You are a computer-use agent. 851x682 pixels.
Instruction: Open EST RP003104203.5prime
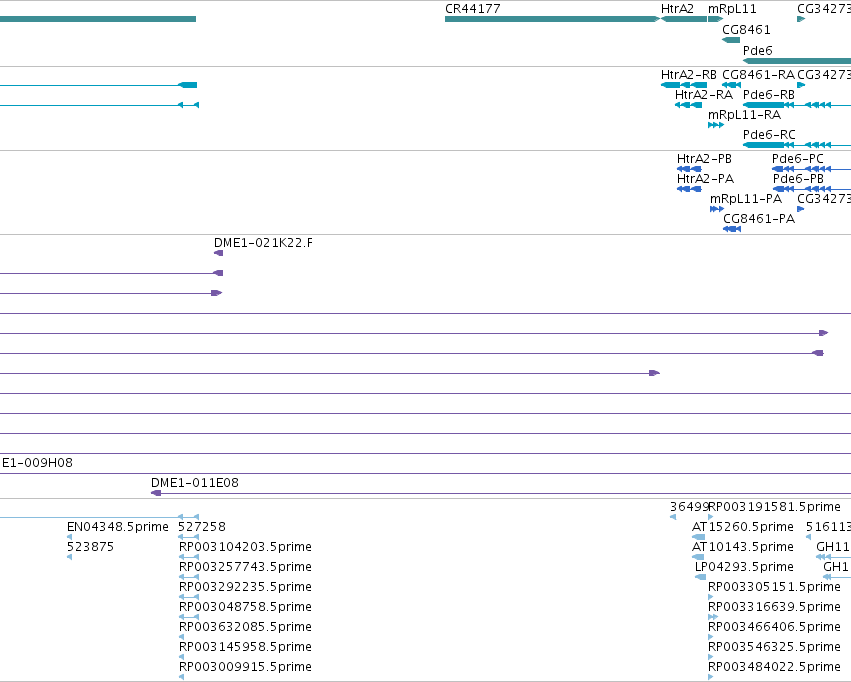coord(245,547)
